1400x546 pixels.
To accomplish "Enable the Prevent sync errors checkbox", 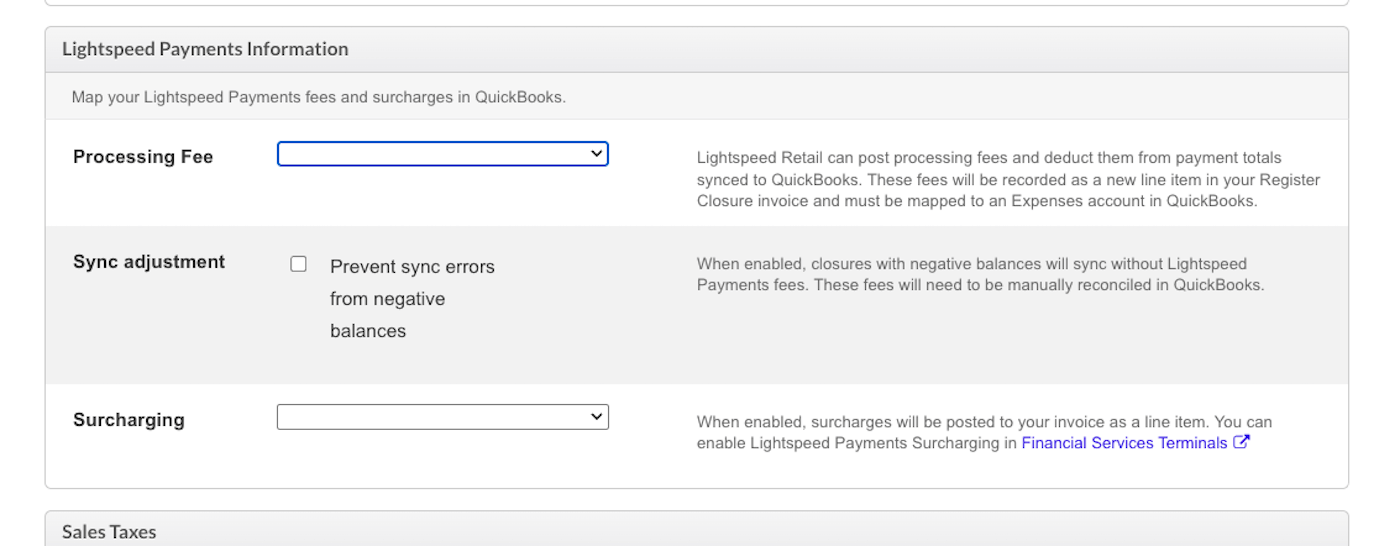I will (298, 264).
